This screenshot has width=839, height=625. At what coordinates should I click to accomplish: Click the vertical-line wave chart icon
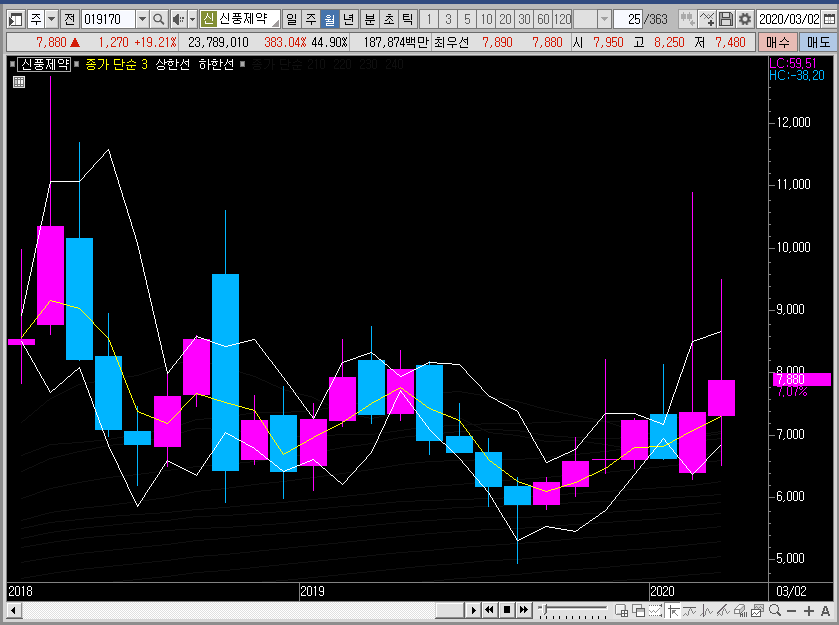click(x=706, y=610)
